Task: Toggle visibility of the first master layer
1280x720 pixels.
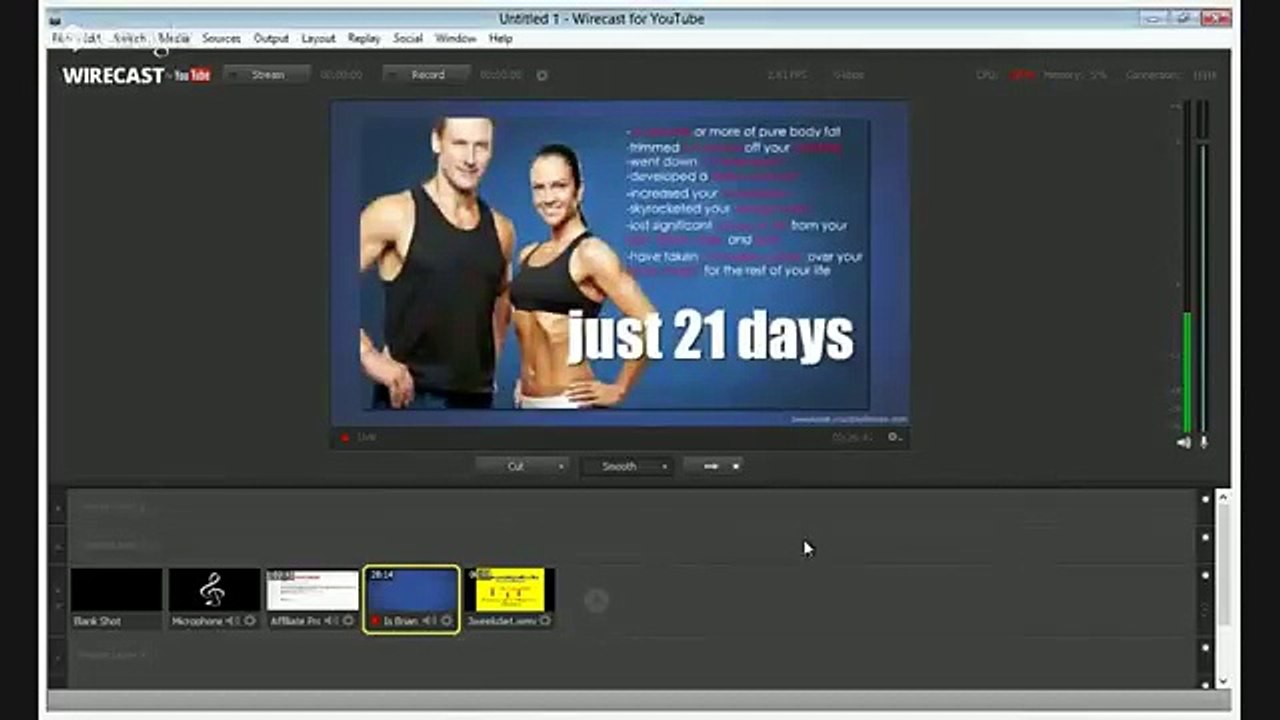Action: (x=1205, y=499)
